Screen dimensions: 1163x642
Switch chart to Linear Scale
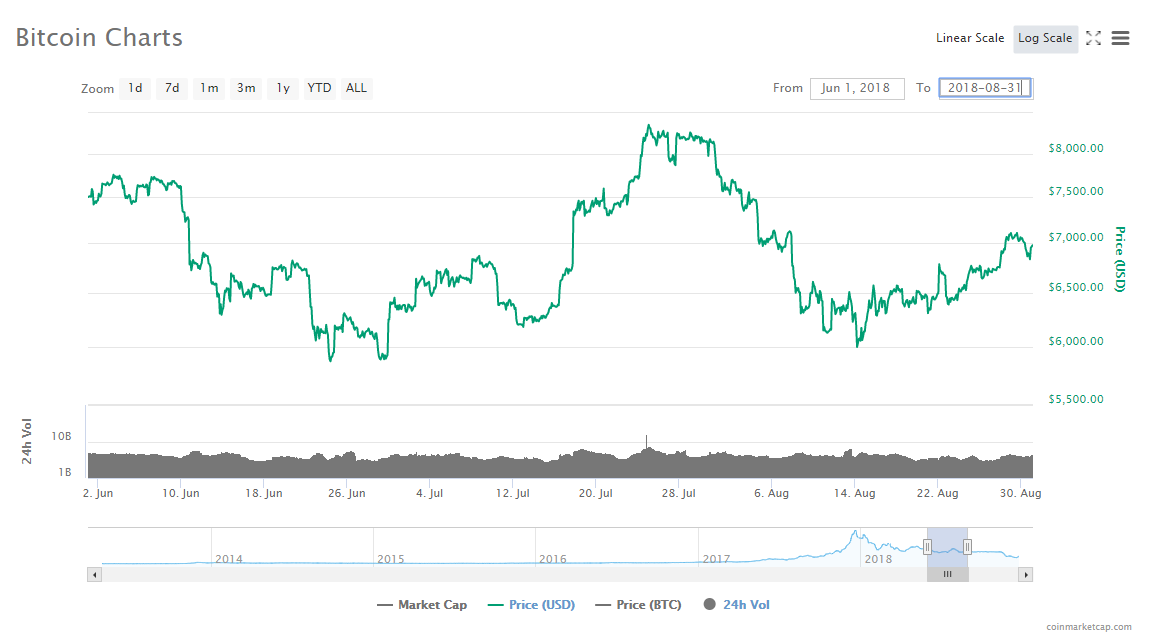(x=969, y=38)
